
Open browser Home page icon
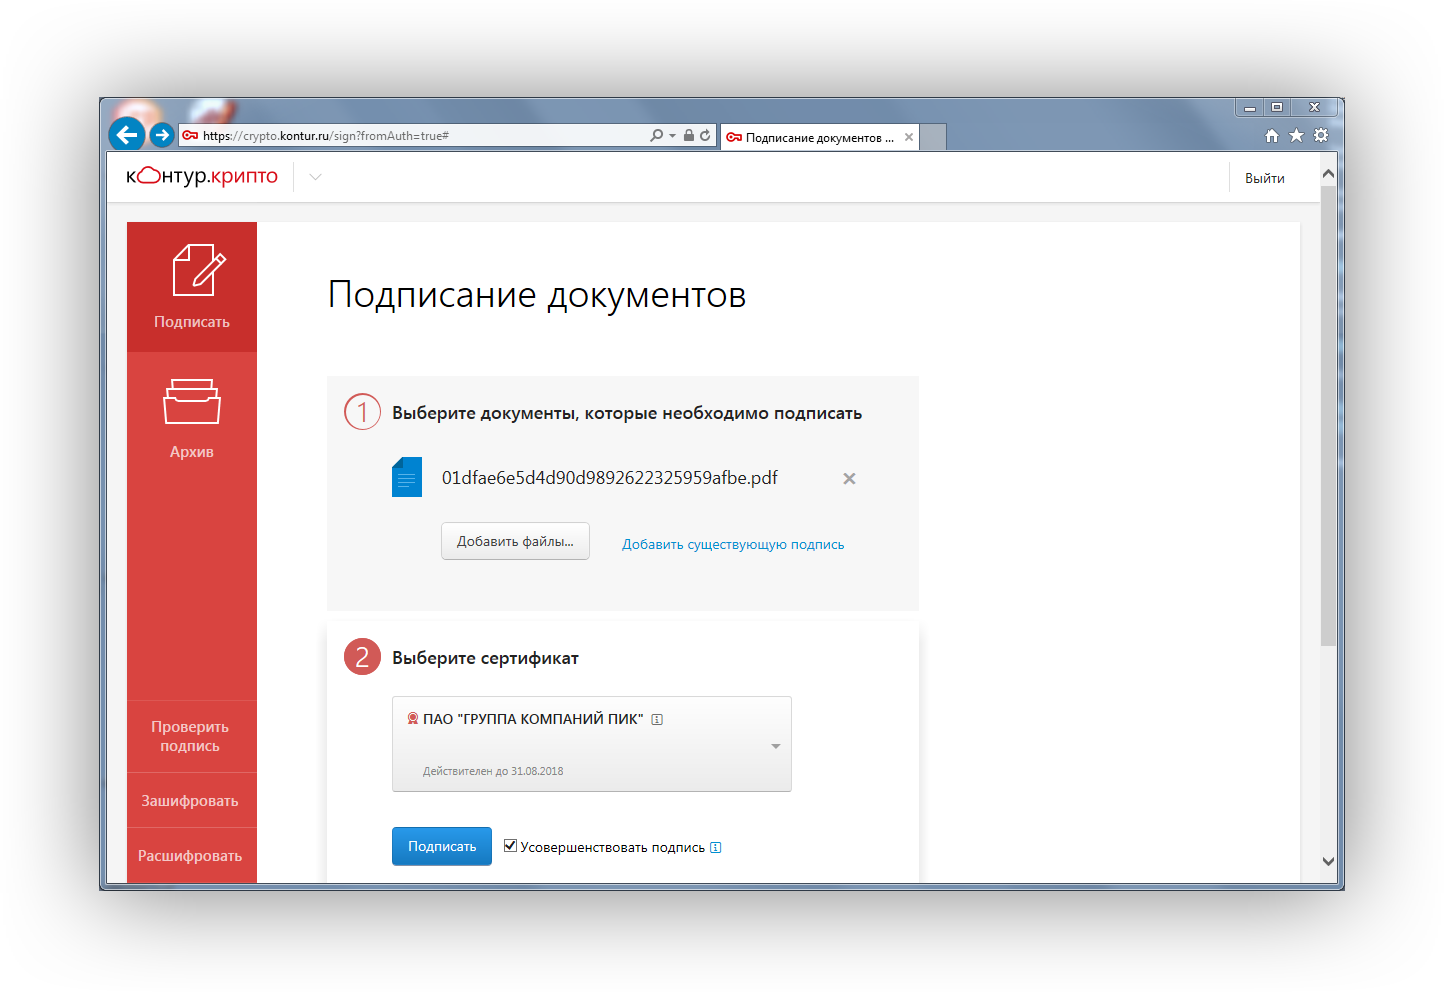click(x=1271, y=135)
